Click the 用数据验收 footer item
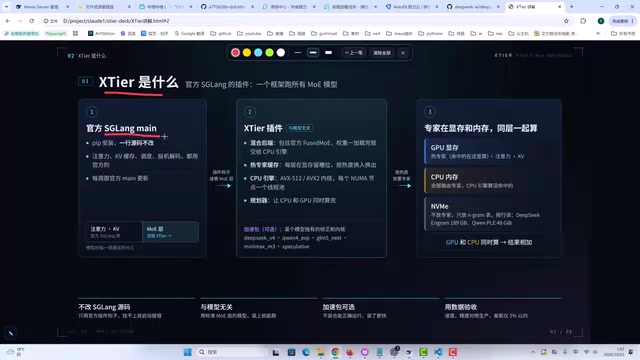The height and width of the screenshot is (360, 640). 503,310
